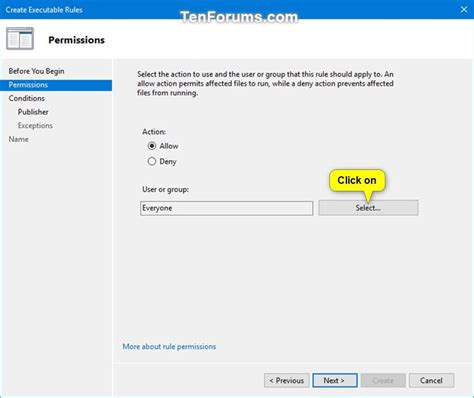The height and width of the screenshot is (398, 474).
Task: Select the Allow radio button
Action: point(152,146)
